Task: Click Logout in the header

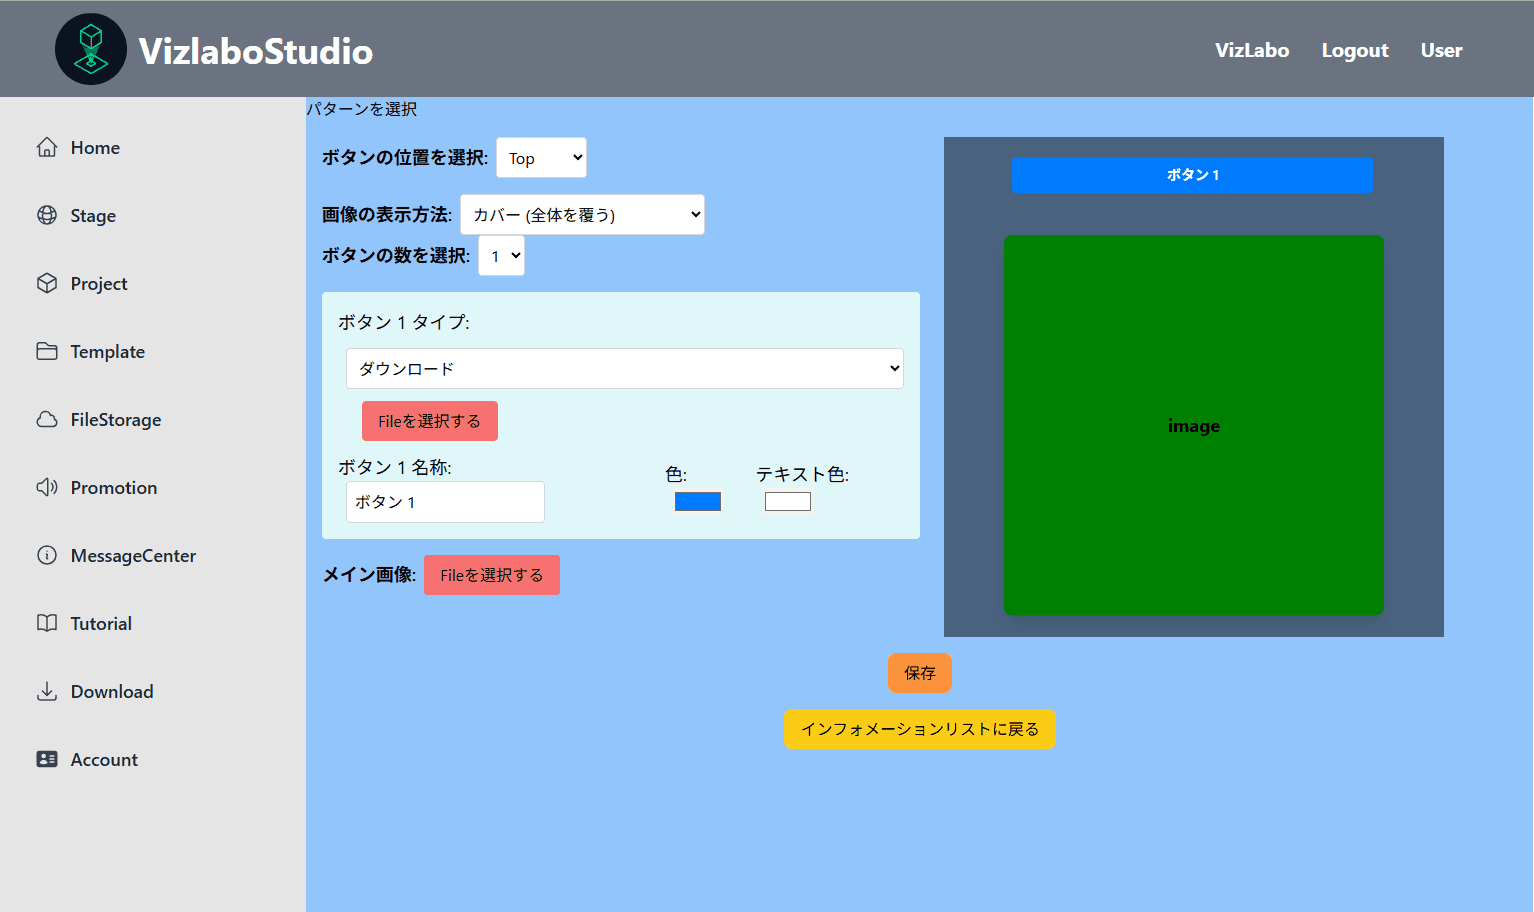Action: [1354, 50]
